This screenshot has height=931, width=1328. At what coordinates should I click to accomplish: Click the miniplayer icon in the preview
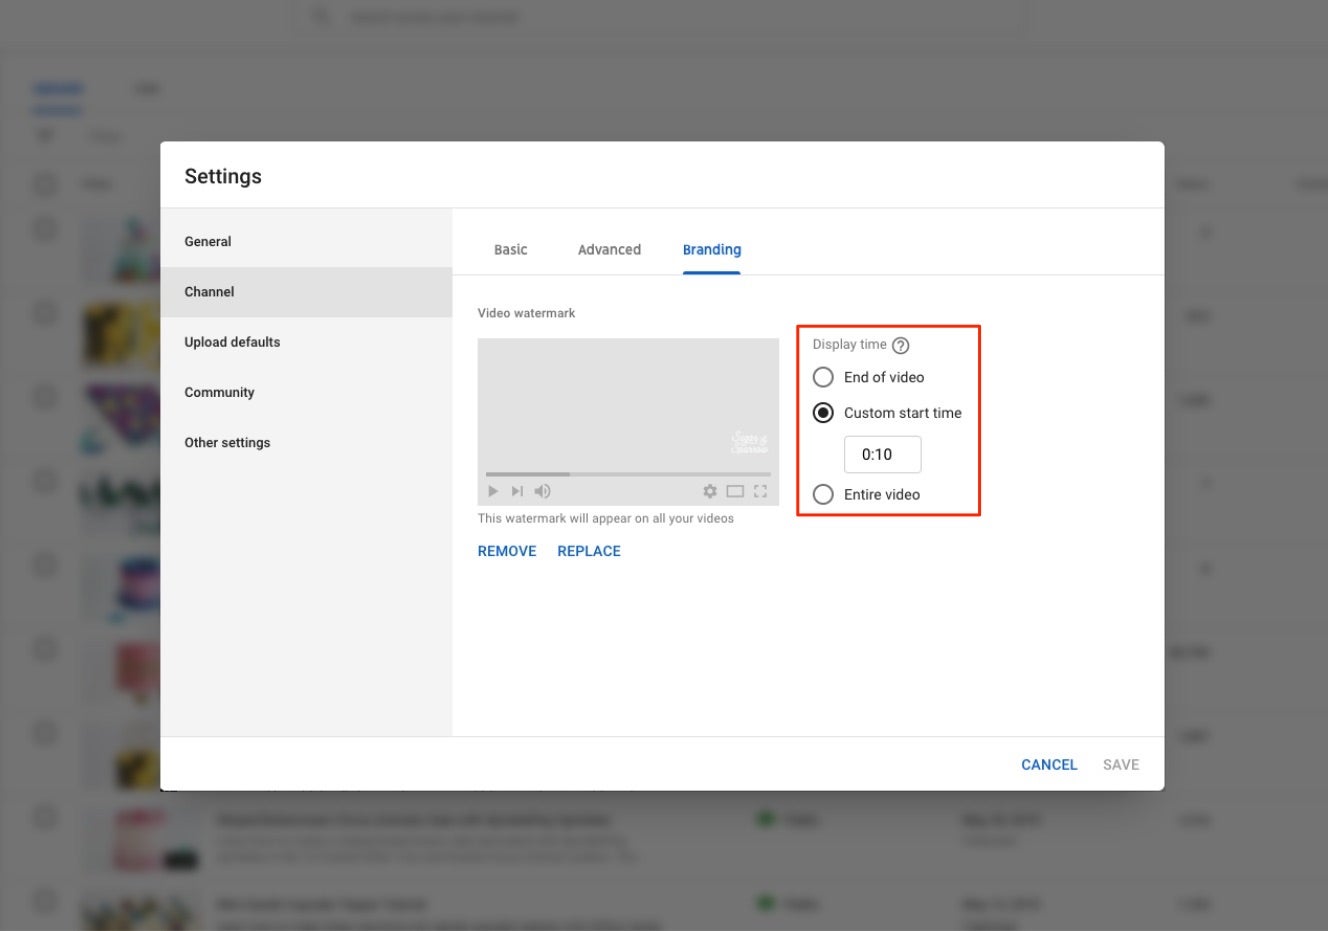(x=735, y=491)
